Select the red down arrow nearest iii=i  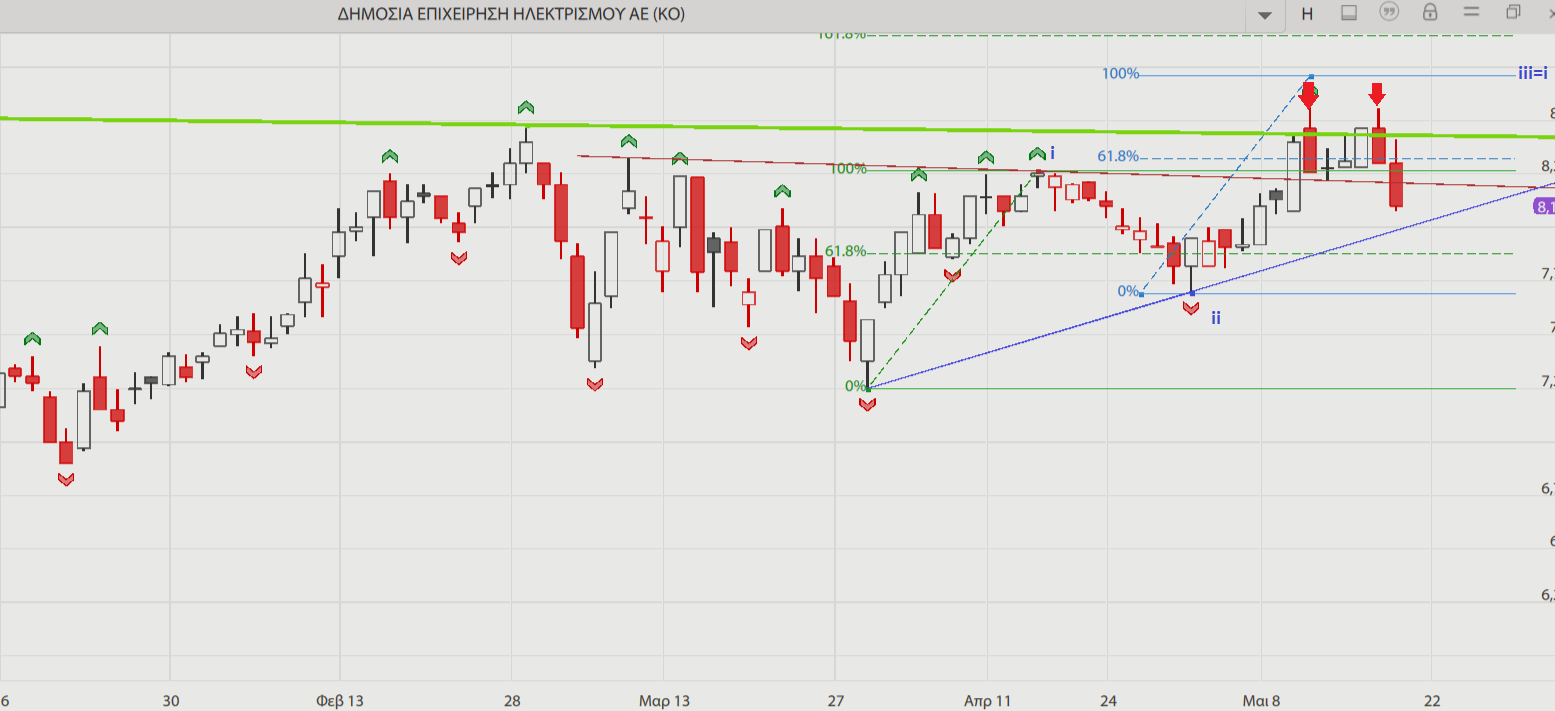tap(1377, 95)
